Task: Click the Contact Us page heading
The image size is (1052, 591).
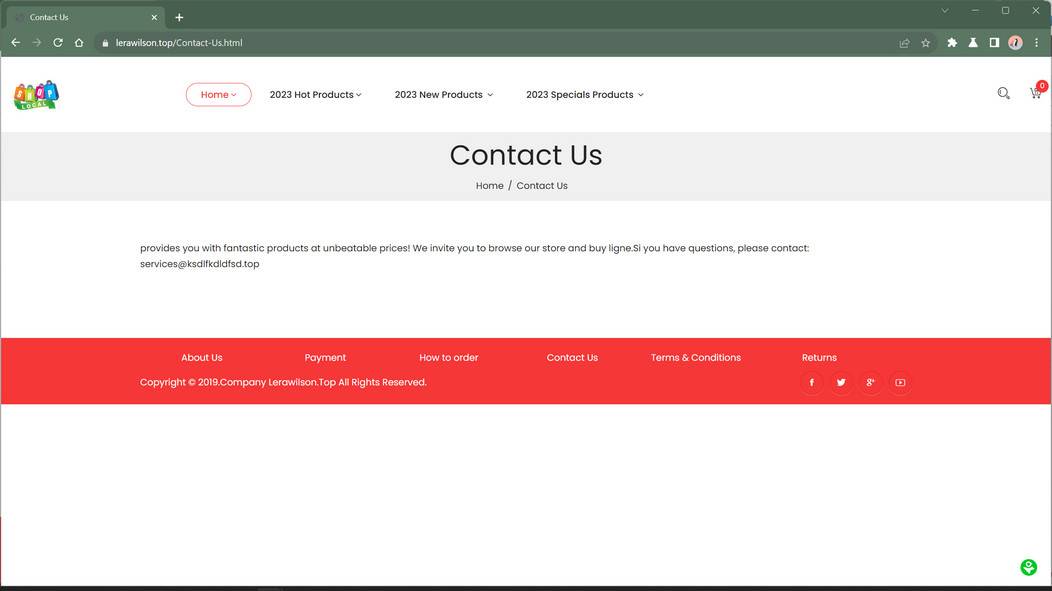Action: click(525, 155)
